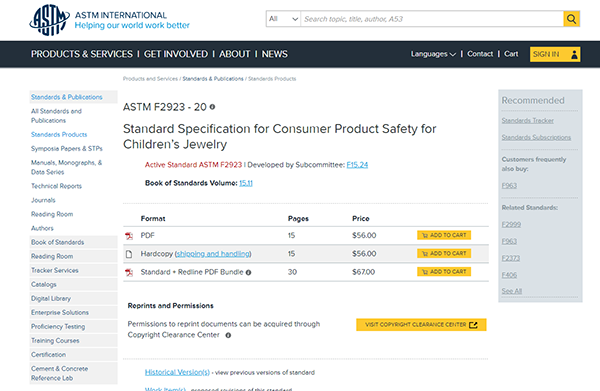Click the info icon next to Redline PDF Bundle

tap(248, 272)
